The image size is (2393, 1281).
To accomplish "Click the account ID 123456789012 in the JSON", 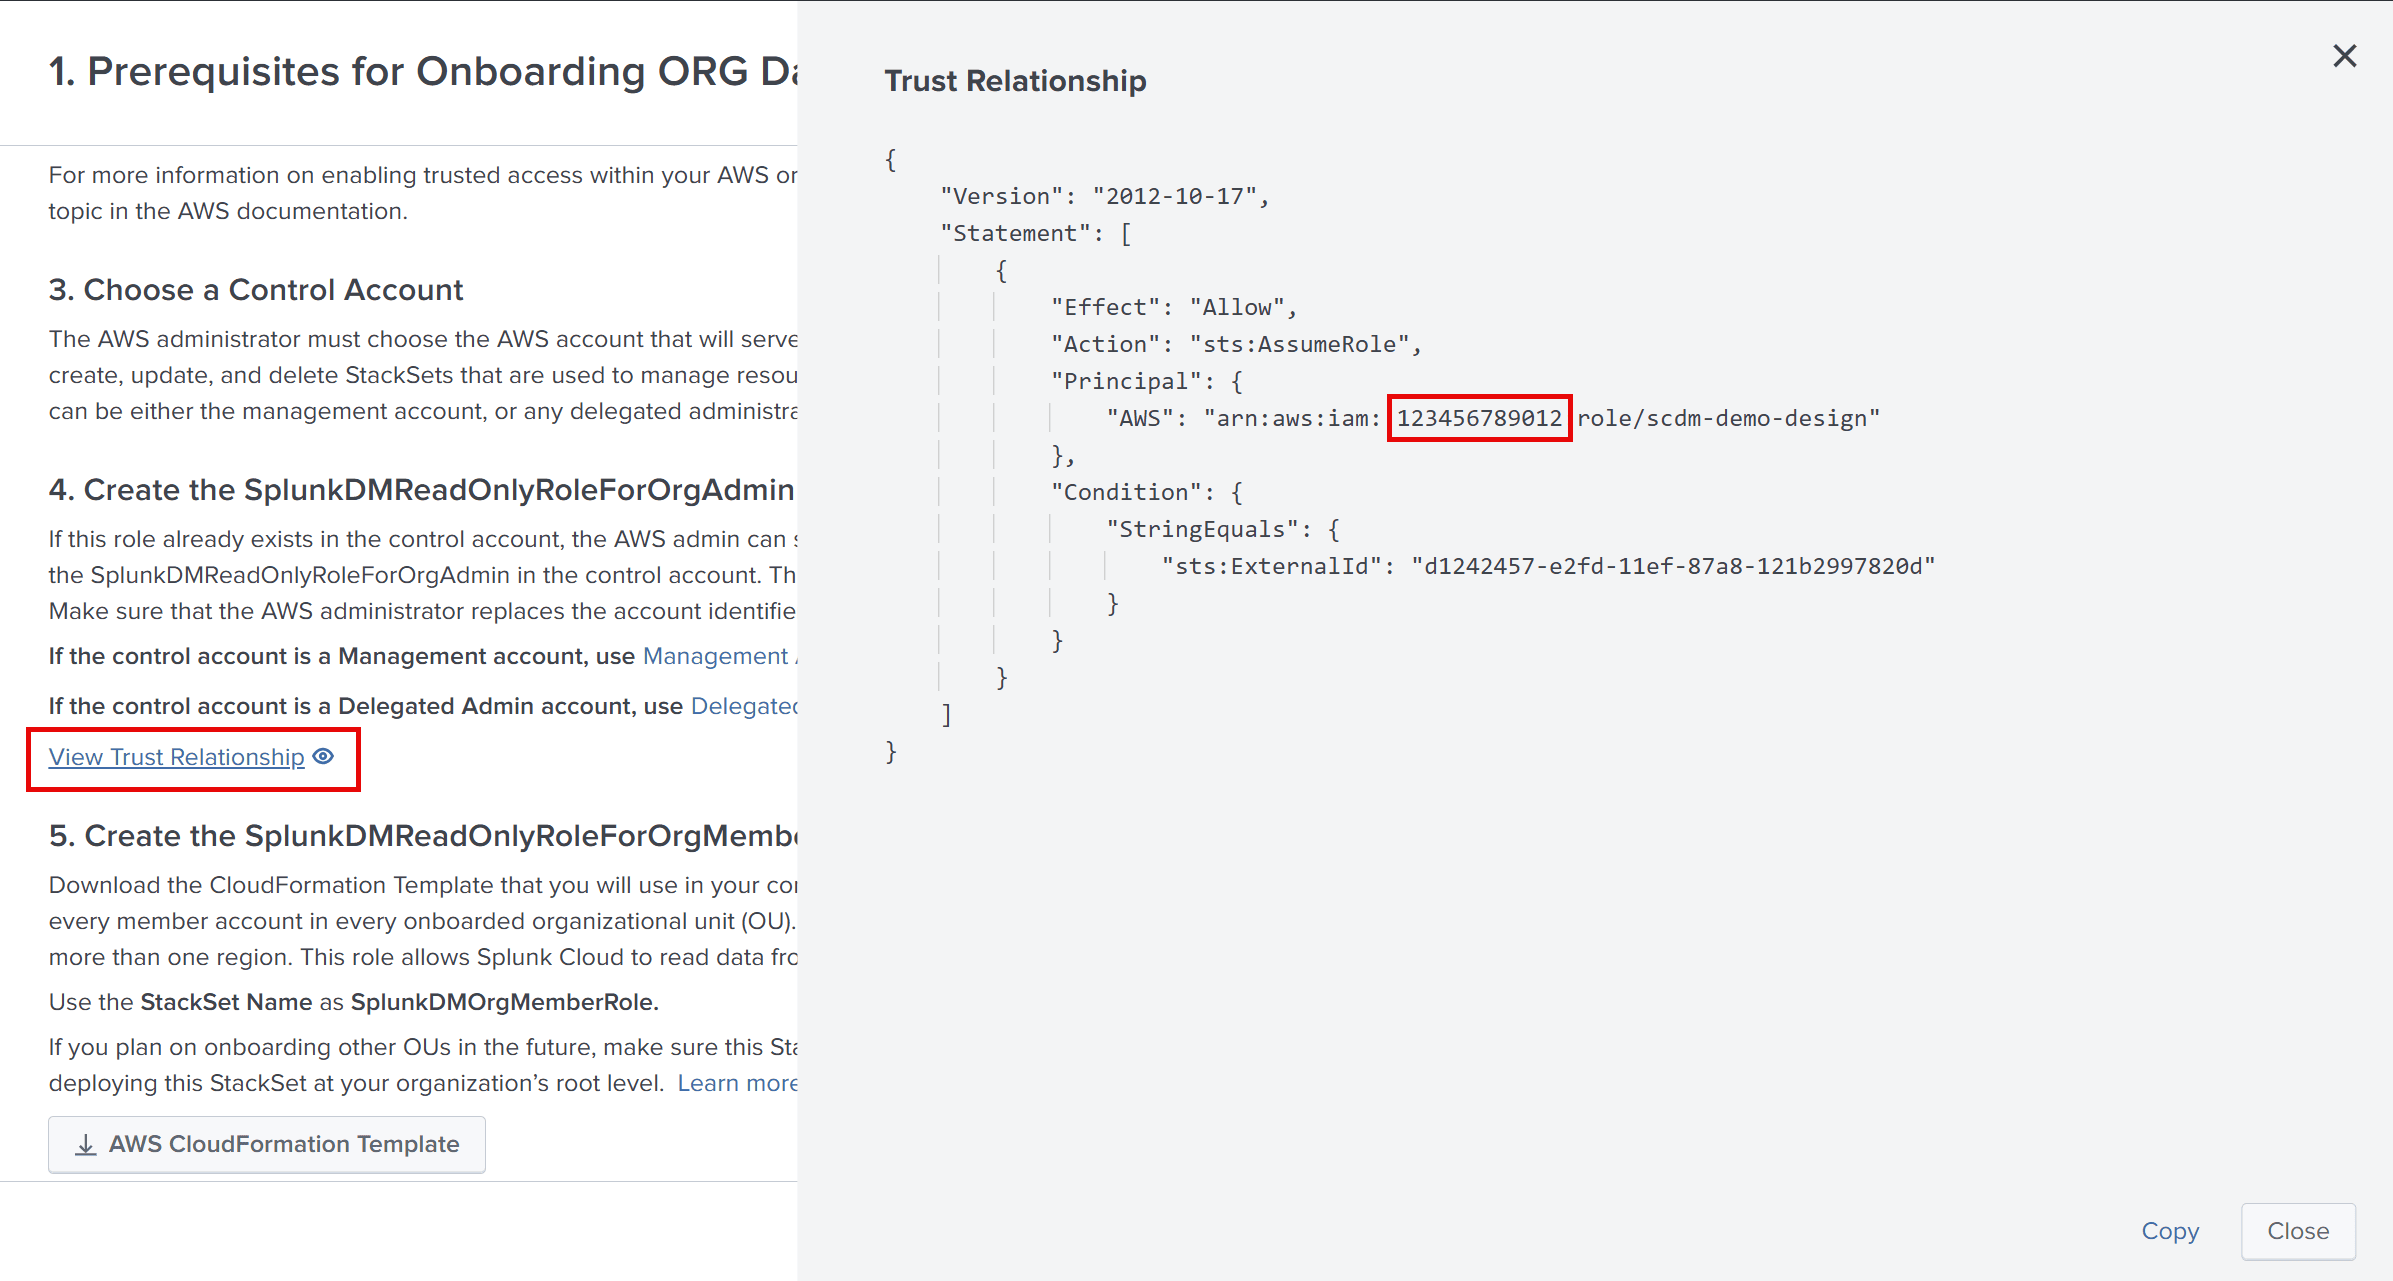I will coord(1479,418).
